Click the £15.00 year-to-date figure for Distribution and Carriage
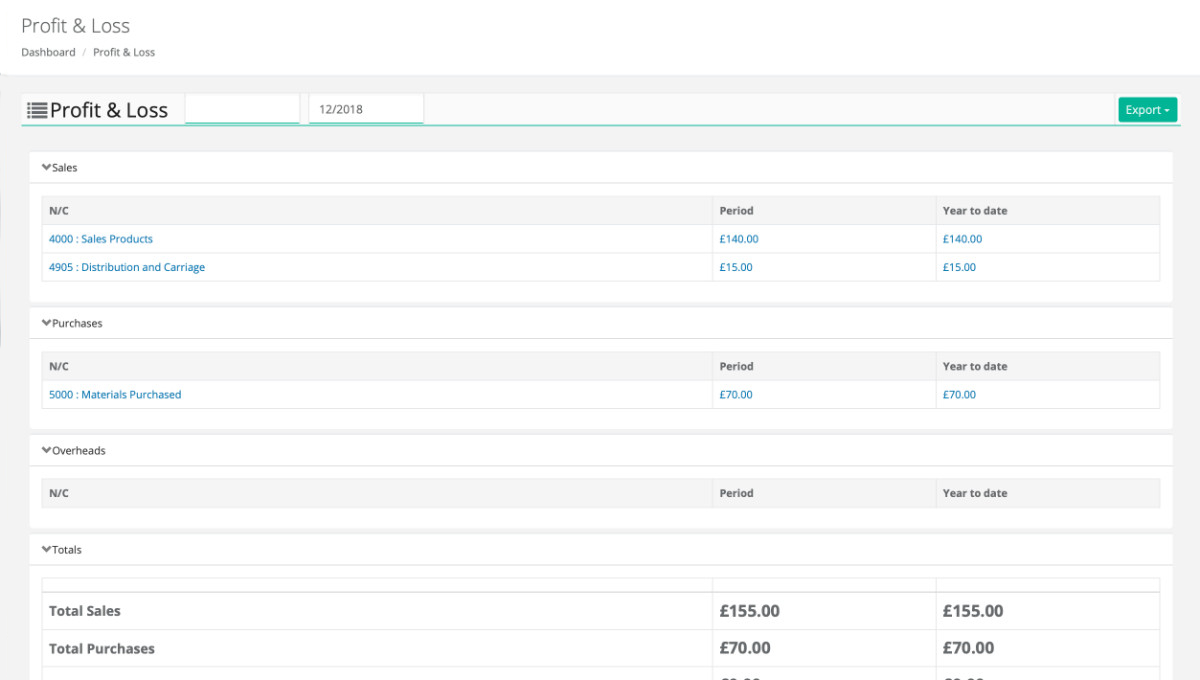This screenshot has height=680, width=1200. pyautogui.click(x=959, y=267)
